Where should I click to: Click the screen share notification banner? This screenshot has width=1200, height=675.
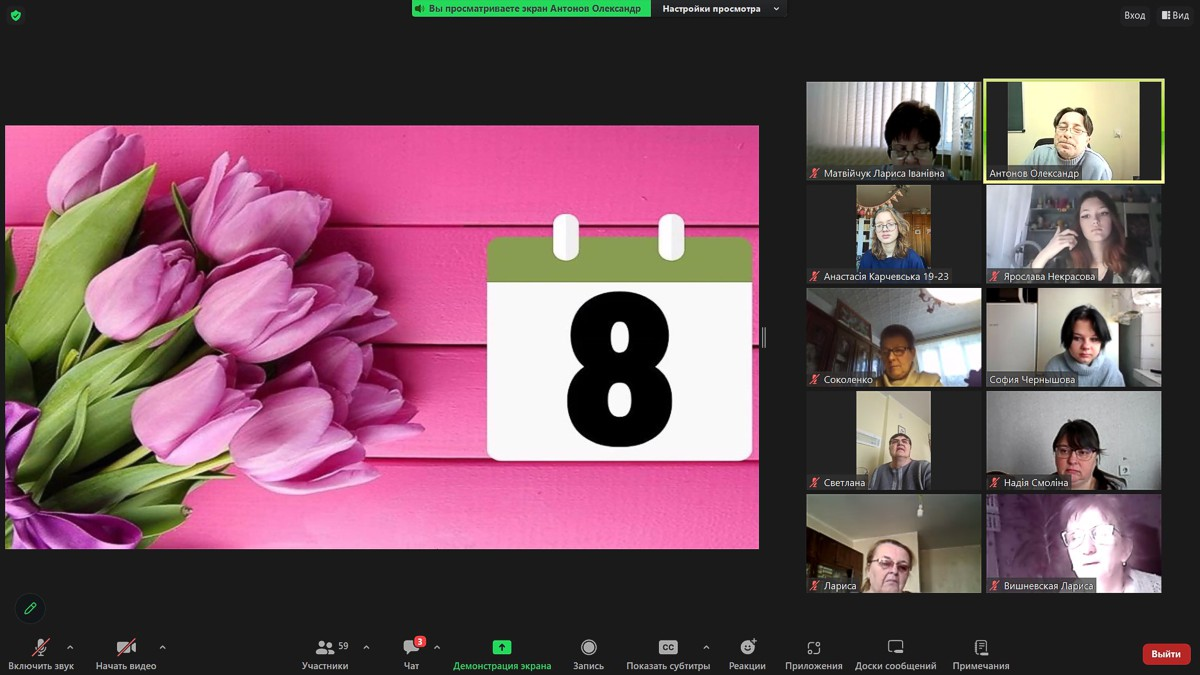pyautogui.click(x=531, y=9)
